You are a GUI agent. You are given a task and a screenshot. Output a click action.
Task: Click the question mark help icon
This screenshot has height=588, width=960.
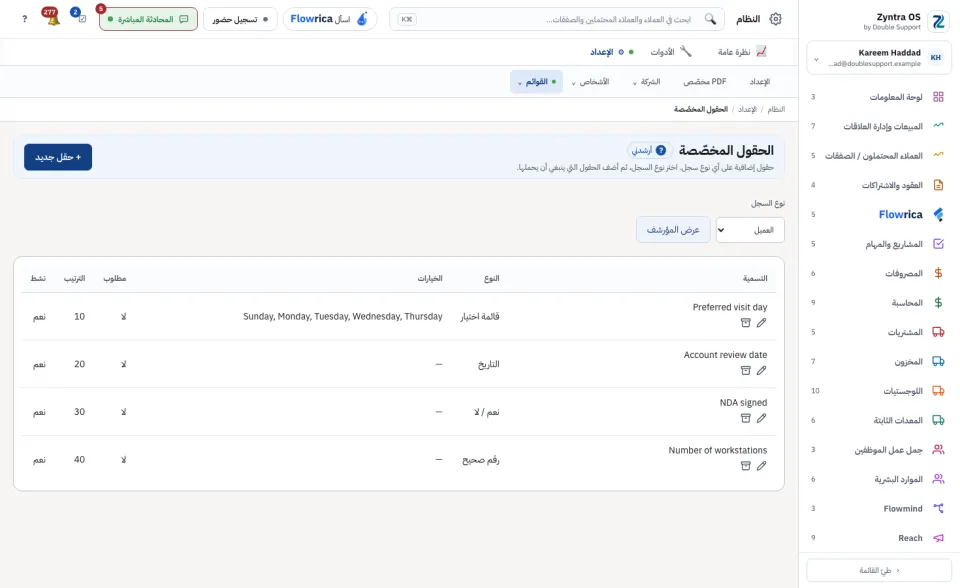coord(24,19)
